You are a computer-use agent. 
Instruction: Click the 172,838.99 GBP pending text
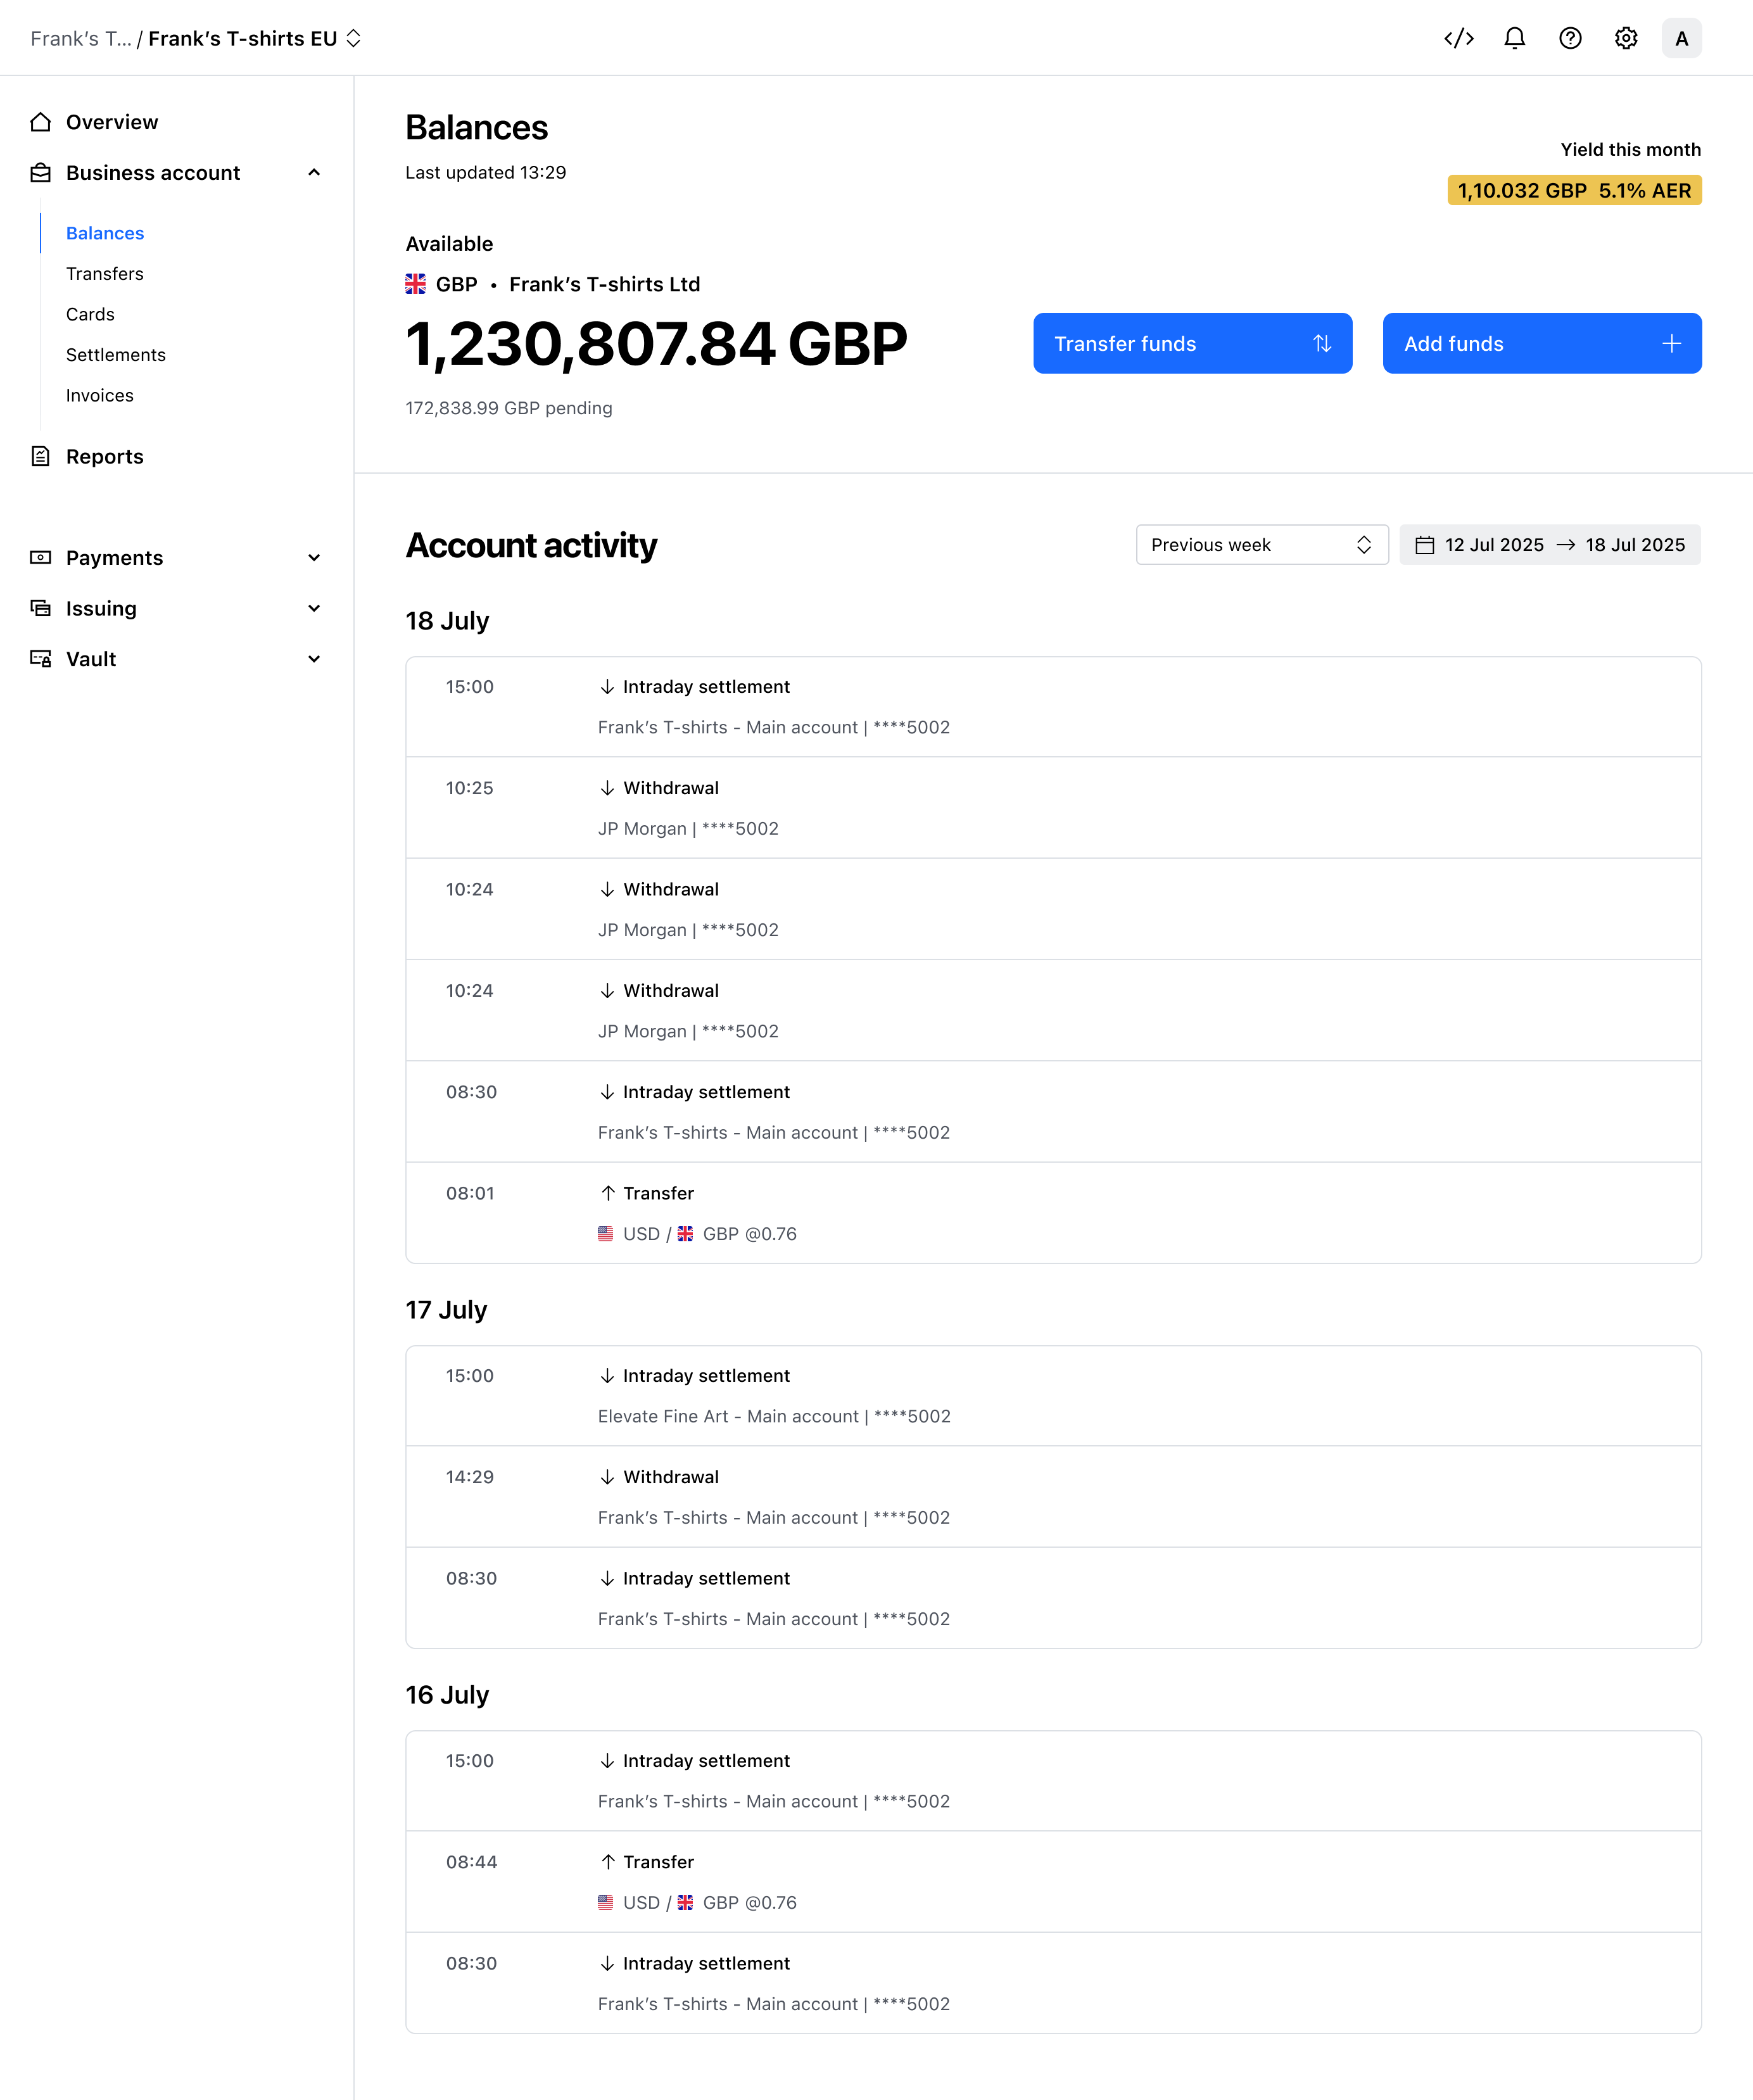509,408
